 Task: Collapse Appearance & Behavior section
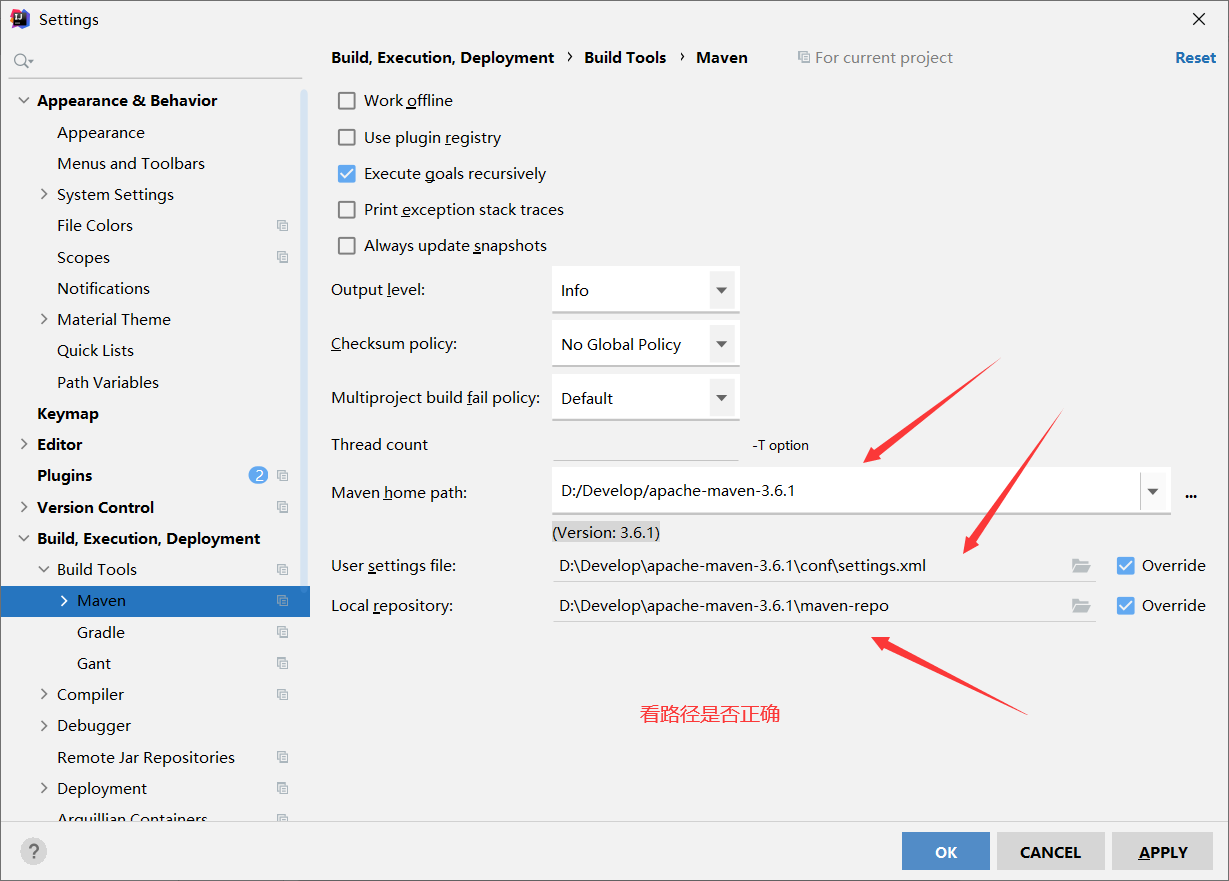tap(23, 101)
